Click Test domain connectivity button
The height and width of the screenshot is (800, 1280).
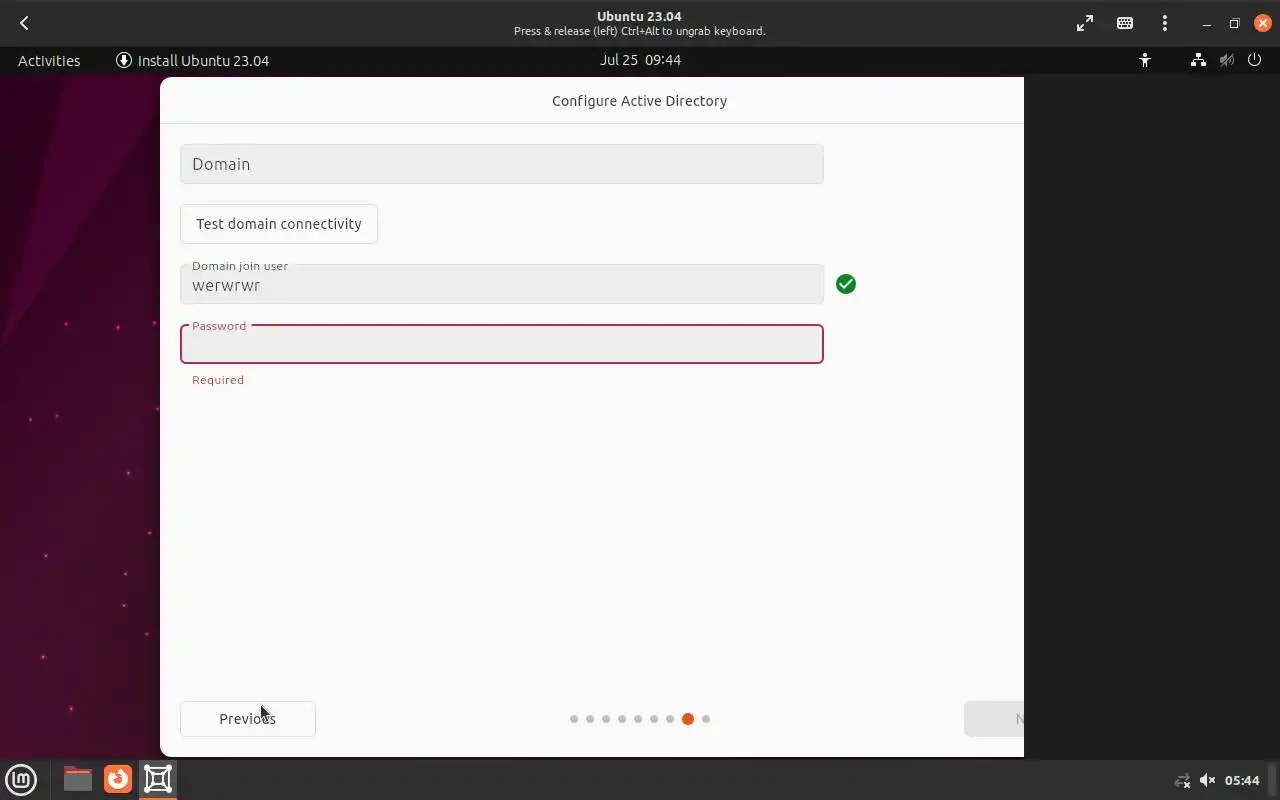pos(279,224)
